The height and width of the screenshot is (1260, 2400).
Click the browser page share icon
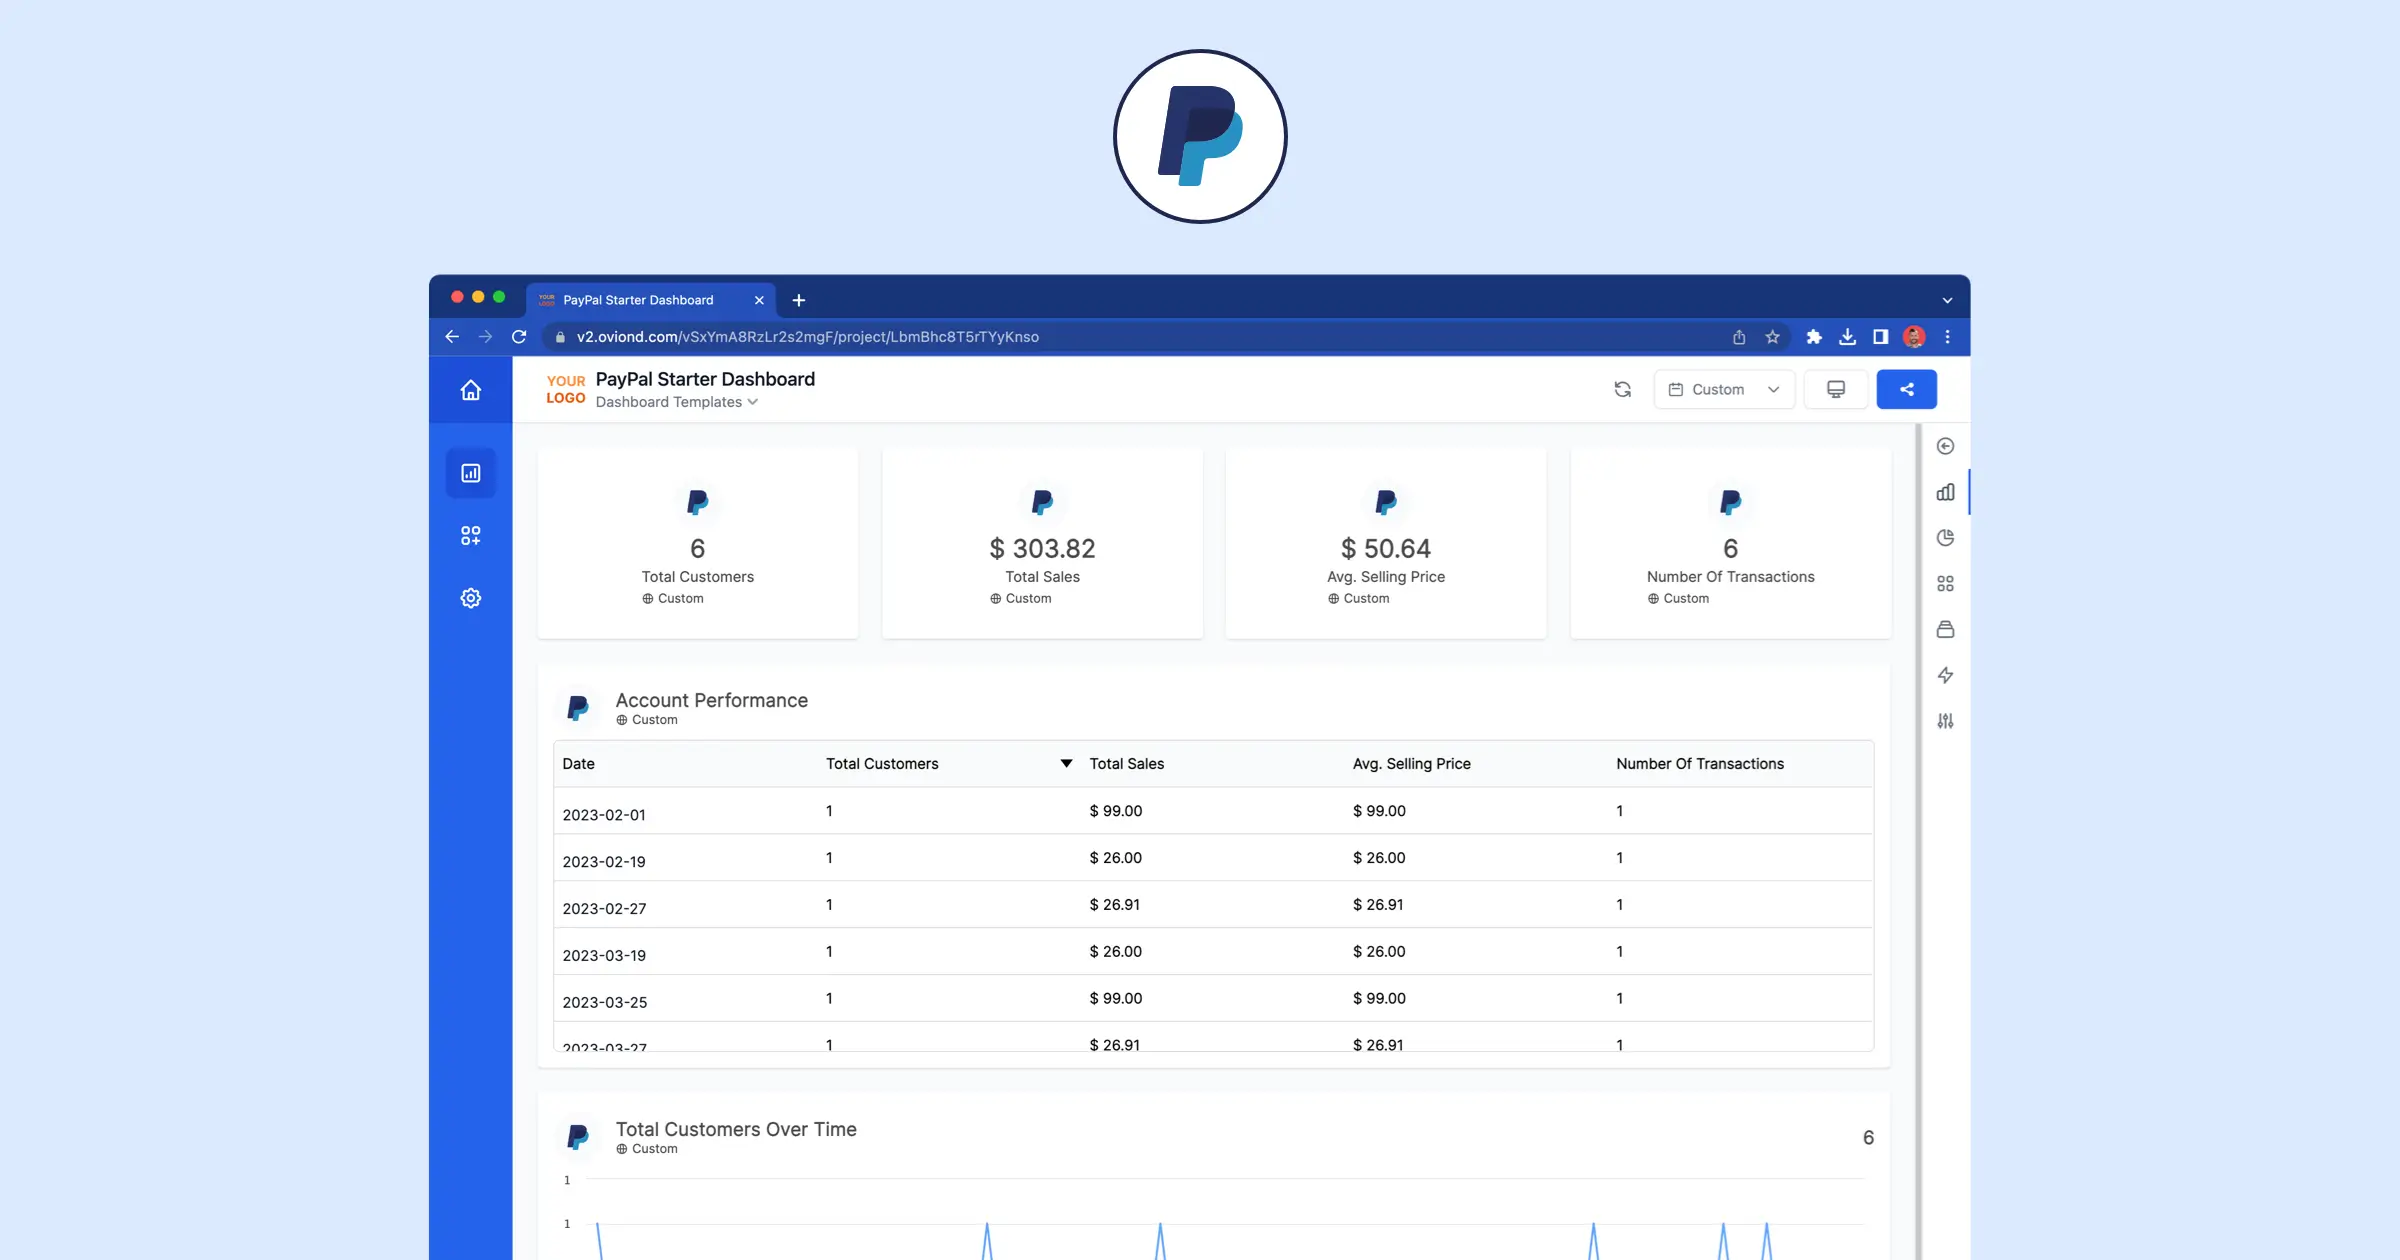pos(1739,337)
